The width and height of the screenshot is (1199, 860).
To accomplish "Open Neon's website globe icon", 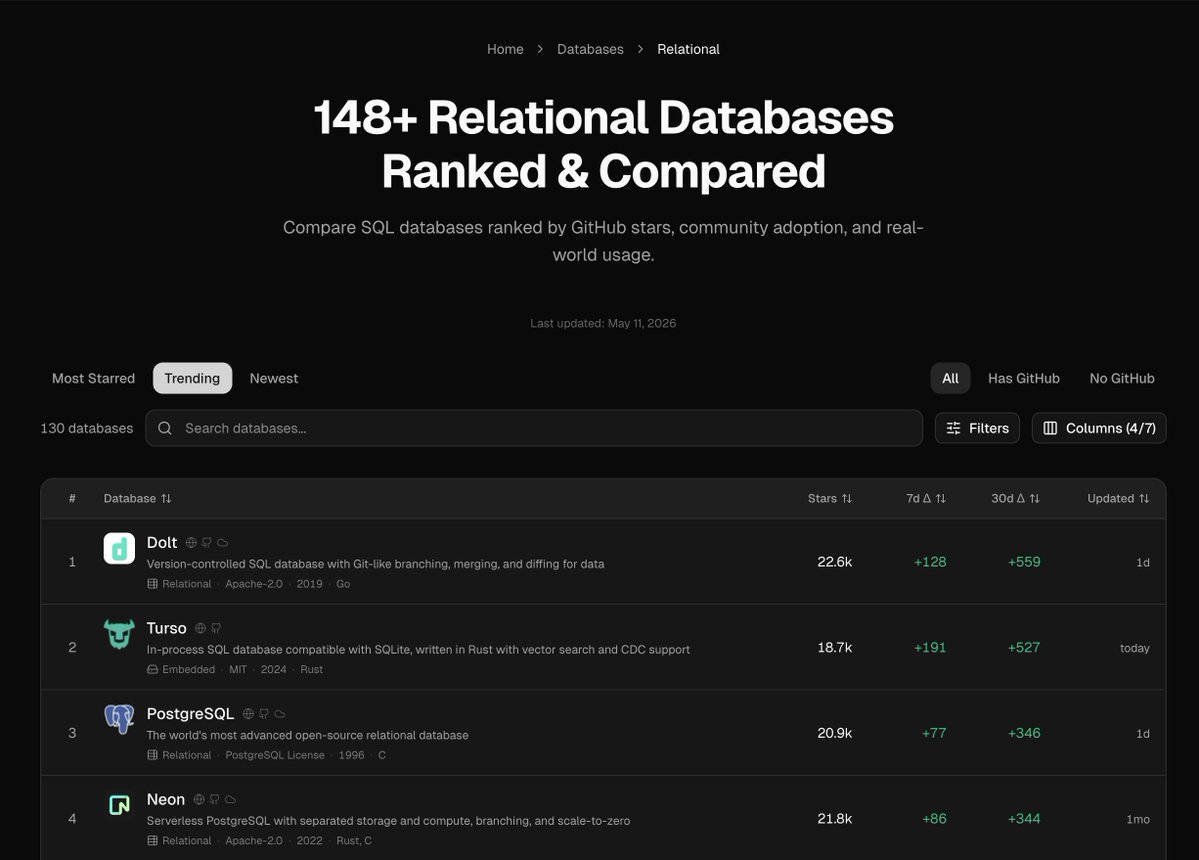I will (x=199, y=800).
